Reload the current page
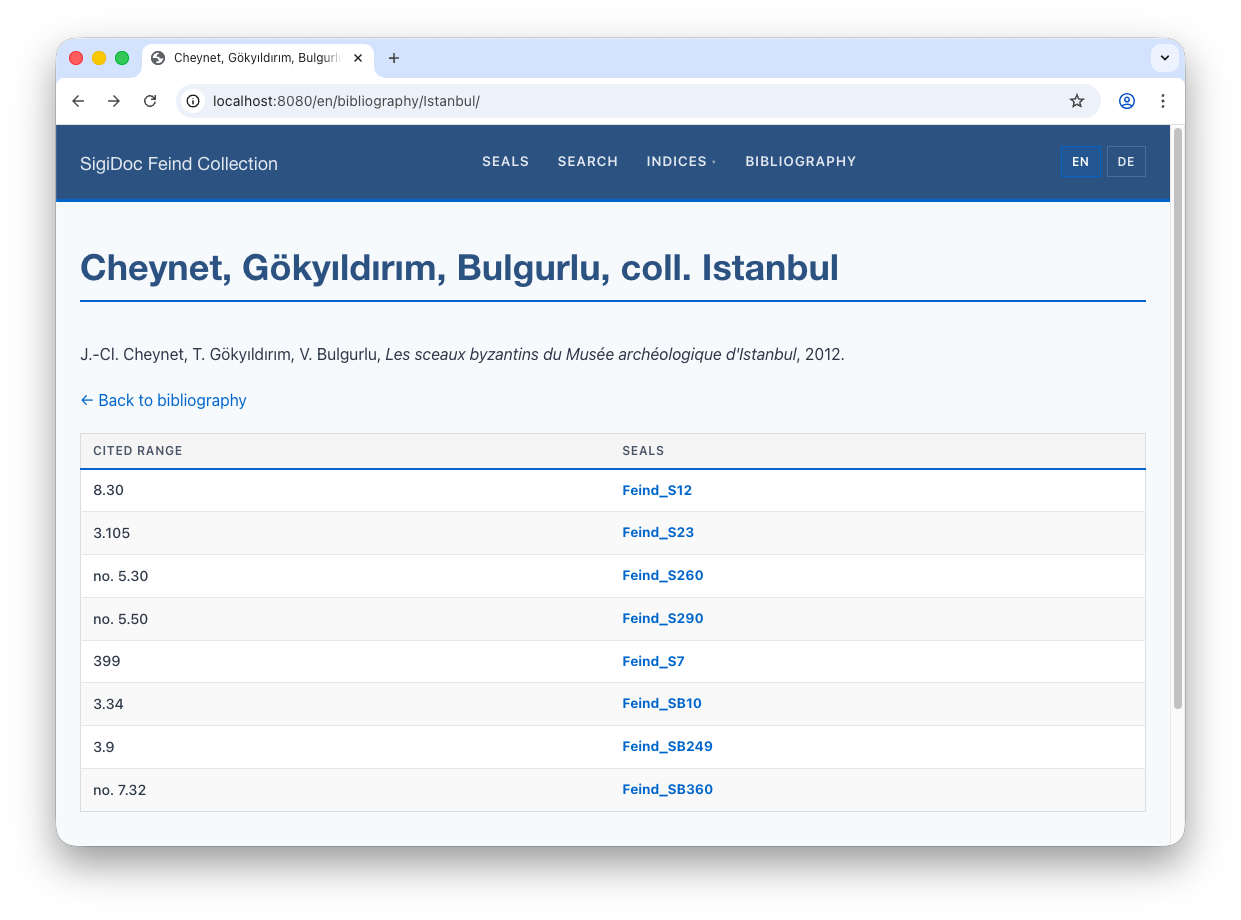The image size is (1241, 920). click(x=150, y=101)
